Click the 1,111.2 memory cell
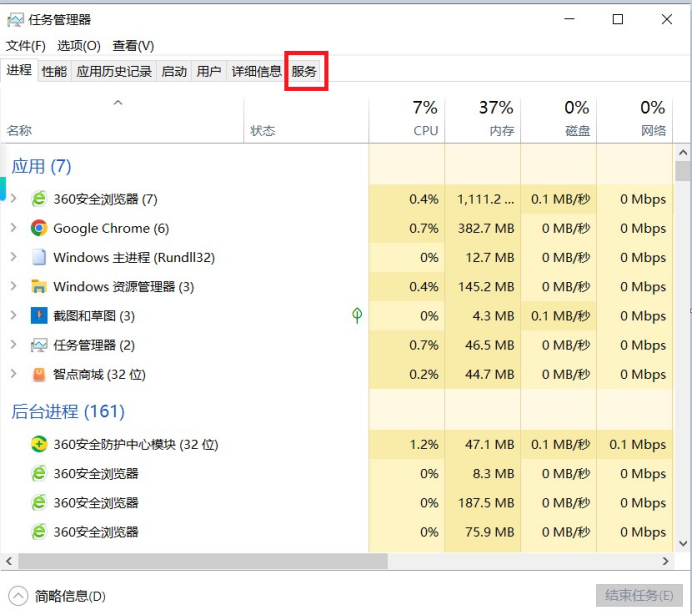This screenshot has width=692, height=615. (x=483, y=199)
